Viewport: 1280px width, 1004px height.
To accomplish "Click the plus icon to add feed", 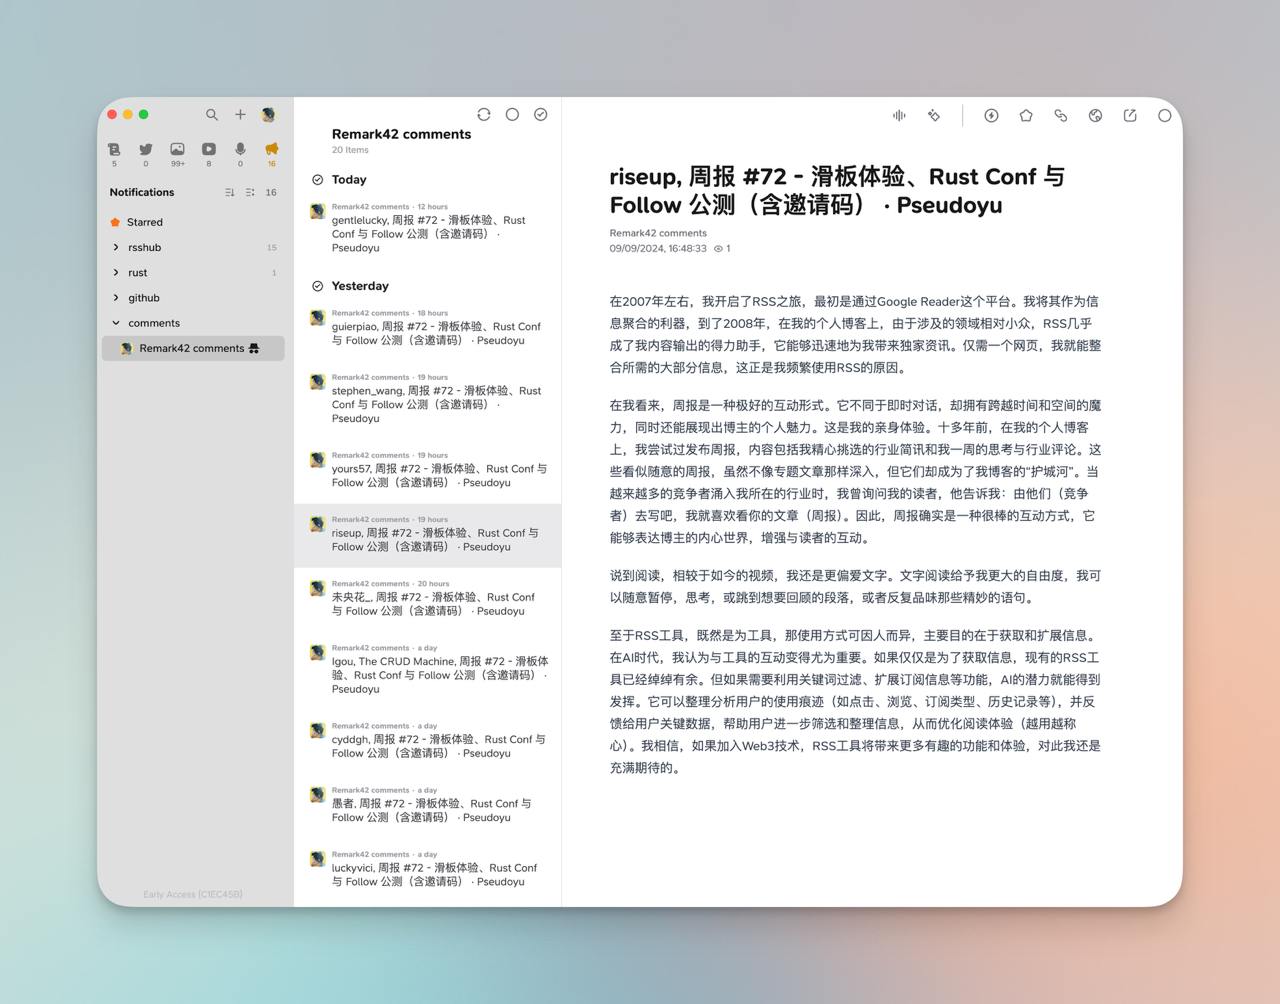I will [240, 115].
